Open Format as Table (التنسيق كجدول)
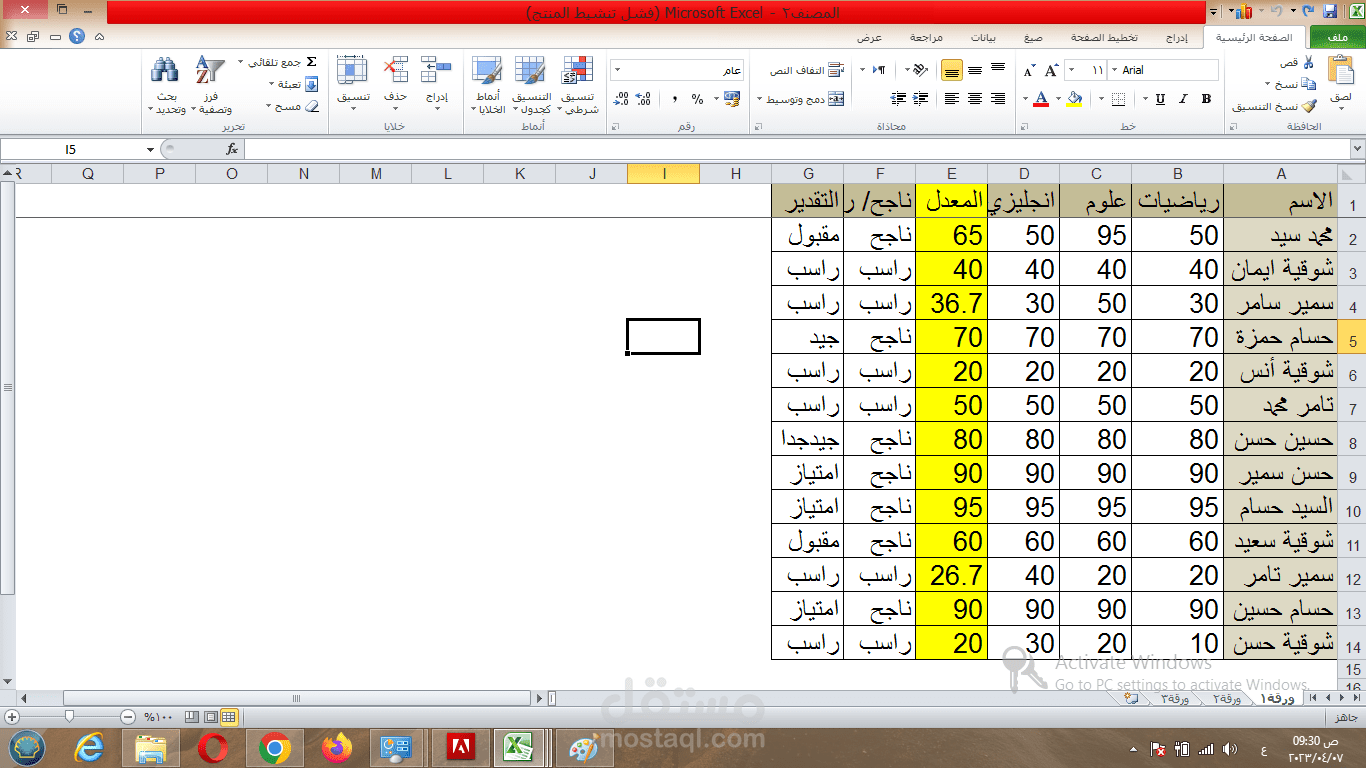This screenshot has height=768, width=1366. coord(532,85)
